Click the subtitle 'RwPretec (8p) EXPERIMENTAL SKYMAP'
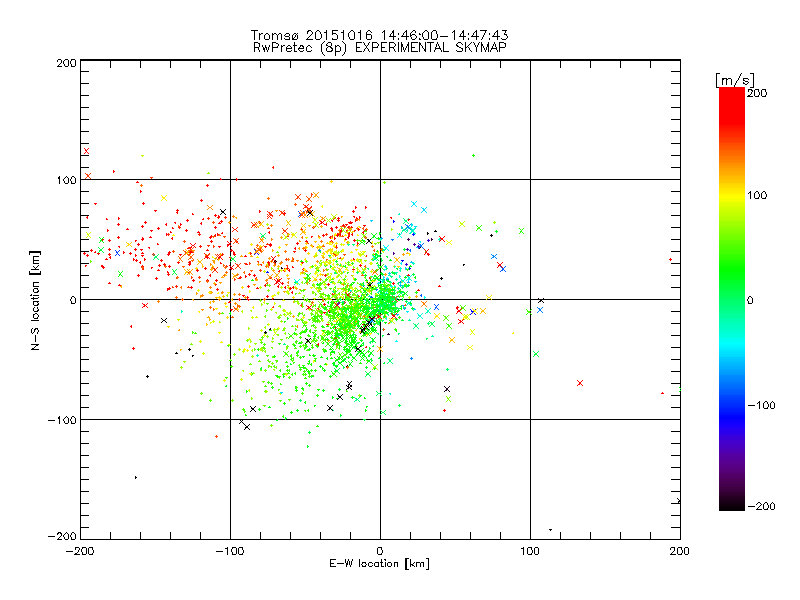The height and width of the screenshot is (600, 800). click(379, 47)
